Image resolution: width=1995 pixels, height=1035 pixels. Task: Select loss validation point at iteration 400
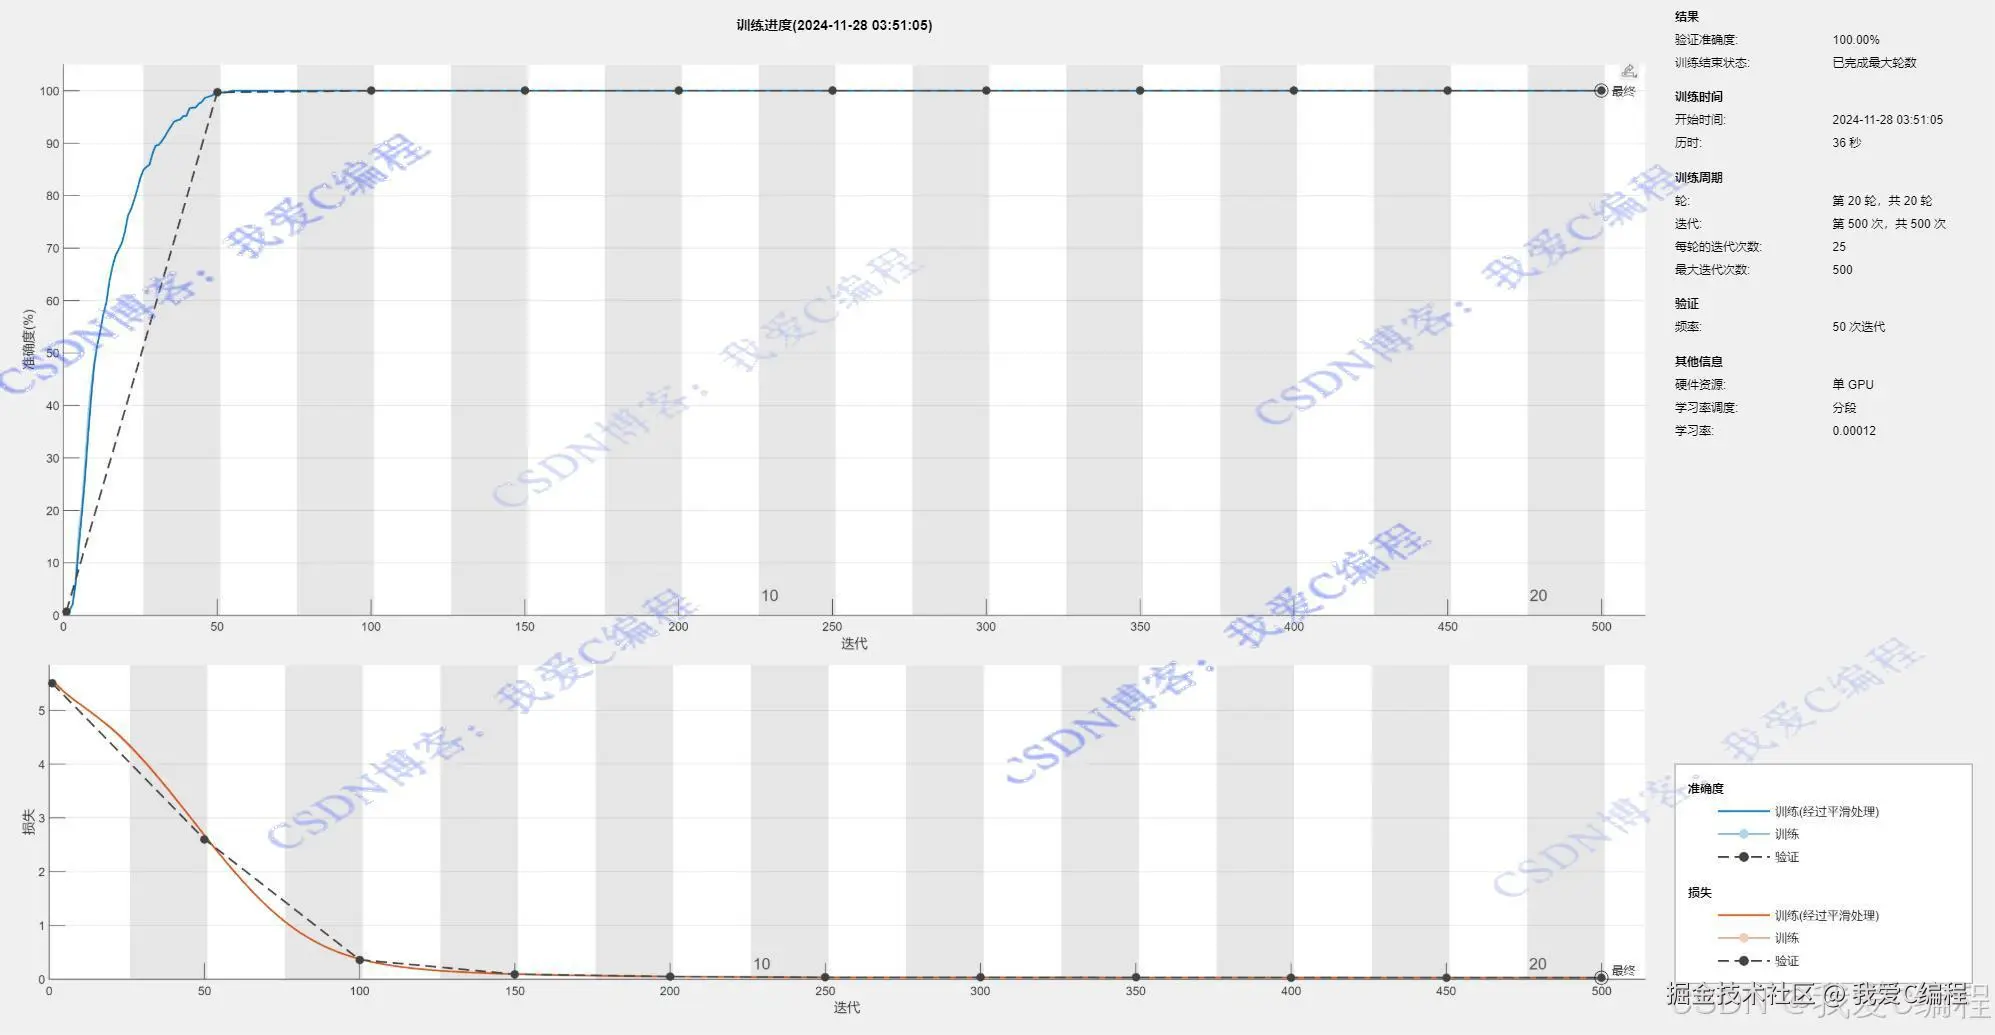click(1291, 978)
